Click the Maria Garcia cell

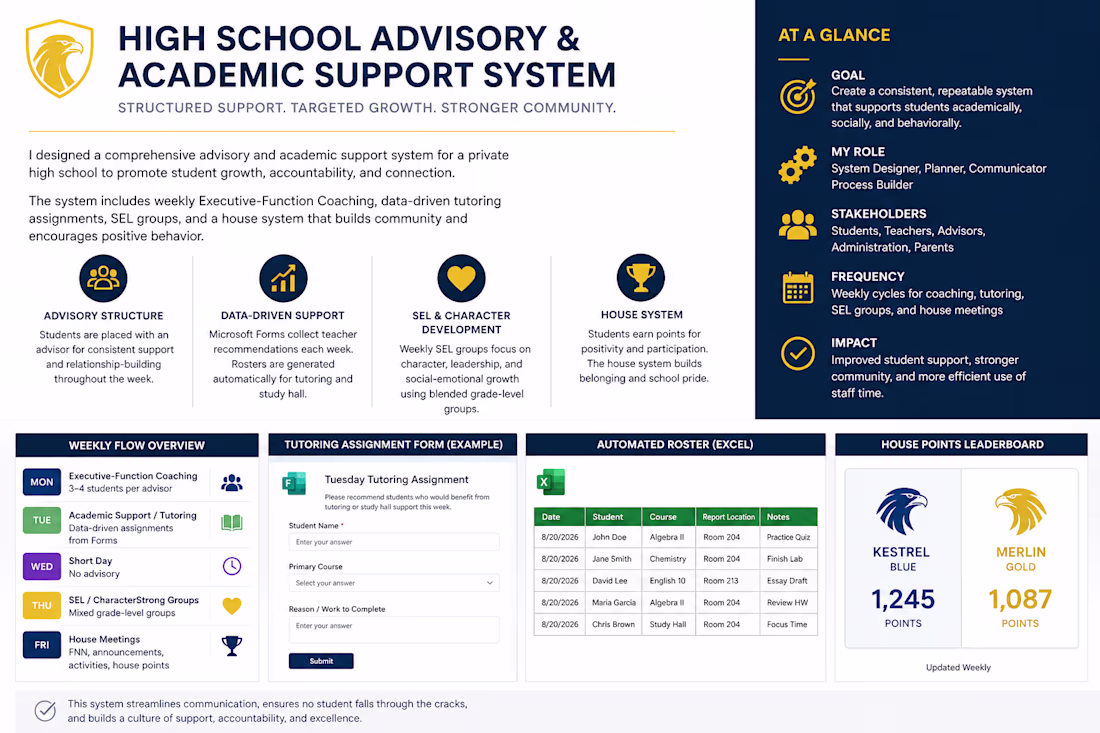pyautogui.click(x=613, y=603)
